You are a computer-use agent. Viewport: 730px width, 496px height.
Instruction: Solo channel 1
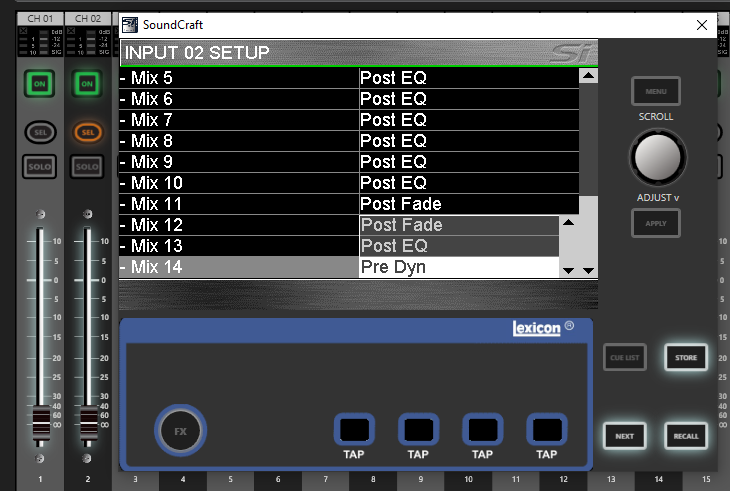40,167
